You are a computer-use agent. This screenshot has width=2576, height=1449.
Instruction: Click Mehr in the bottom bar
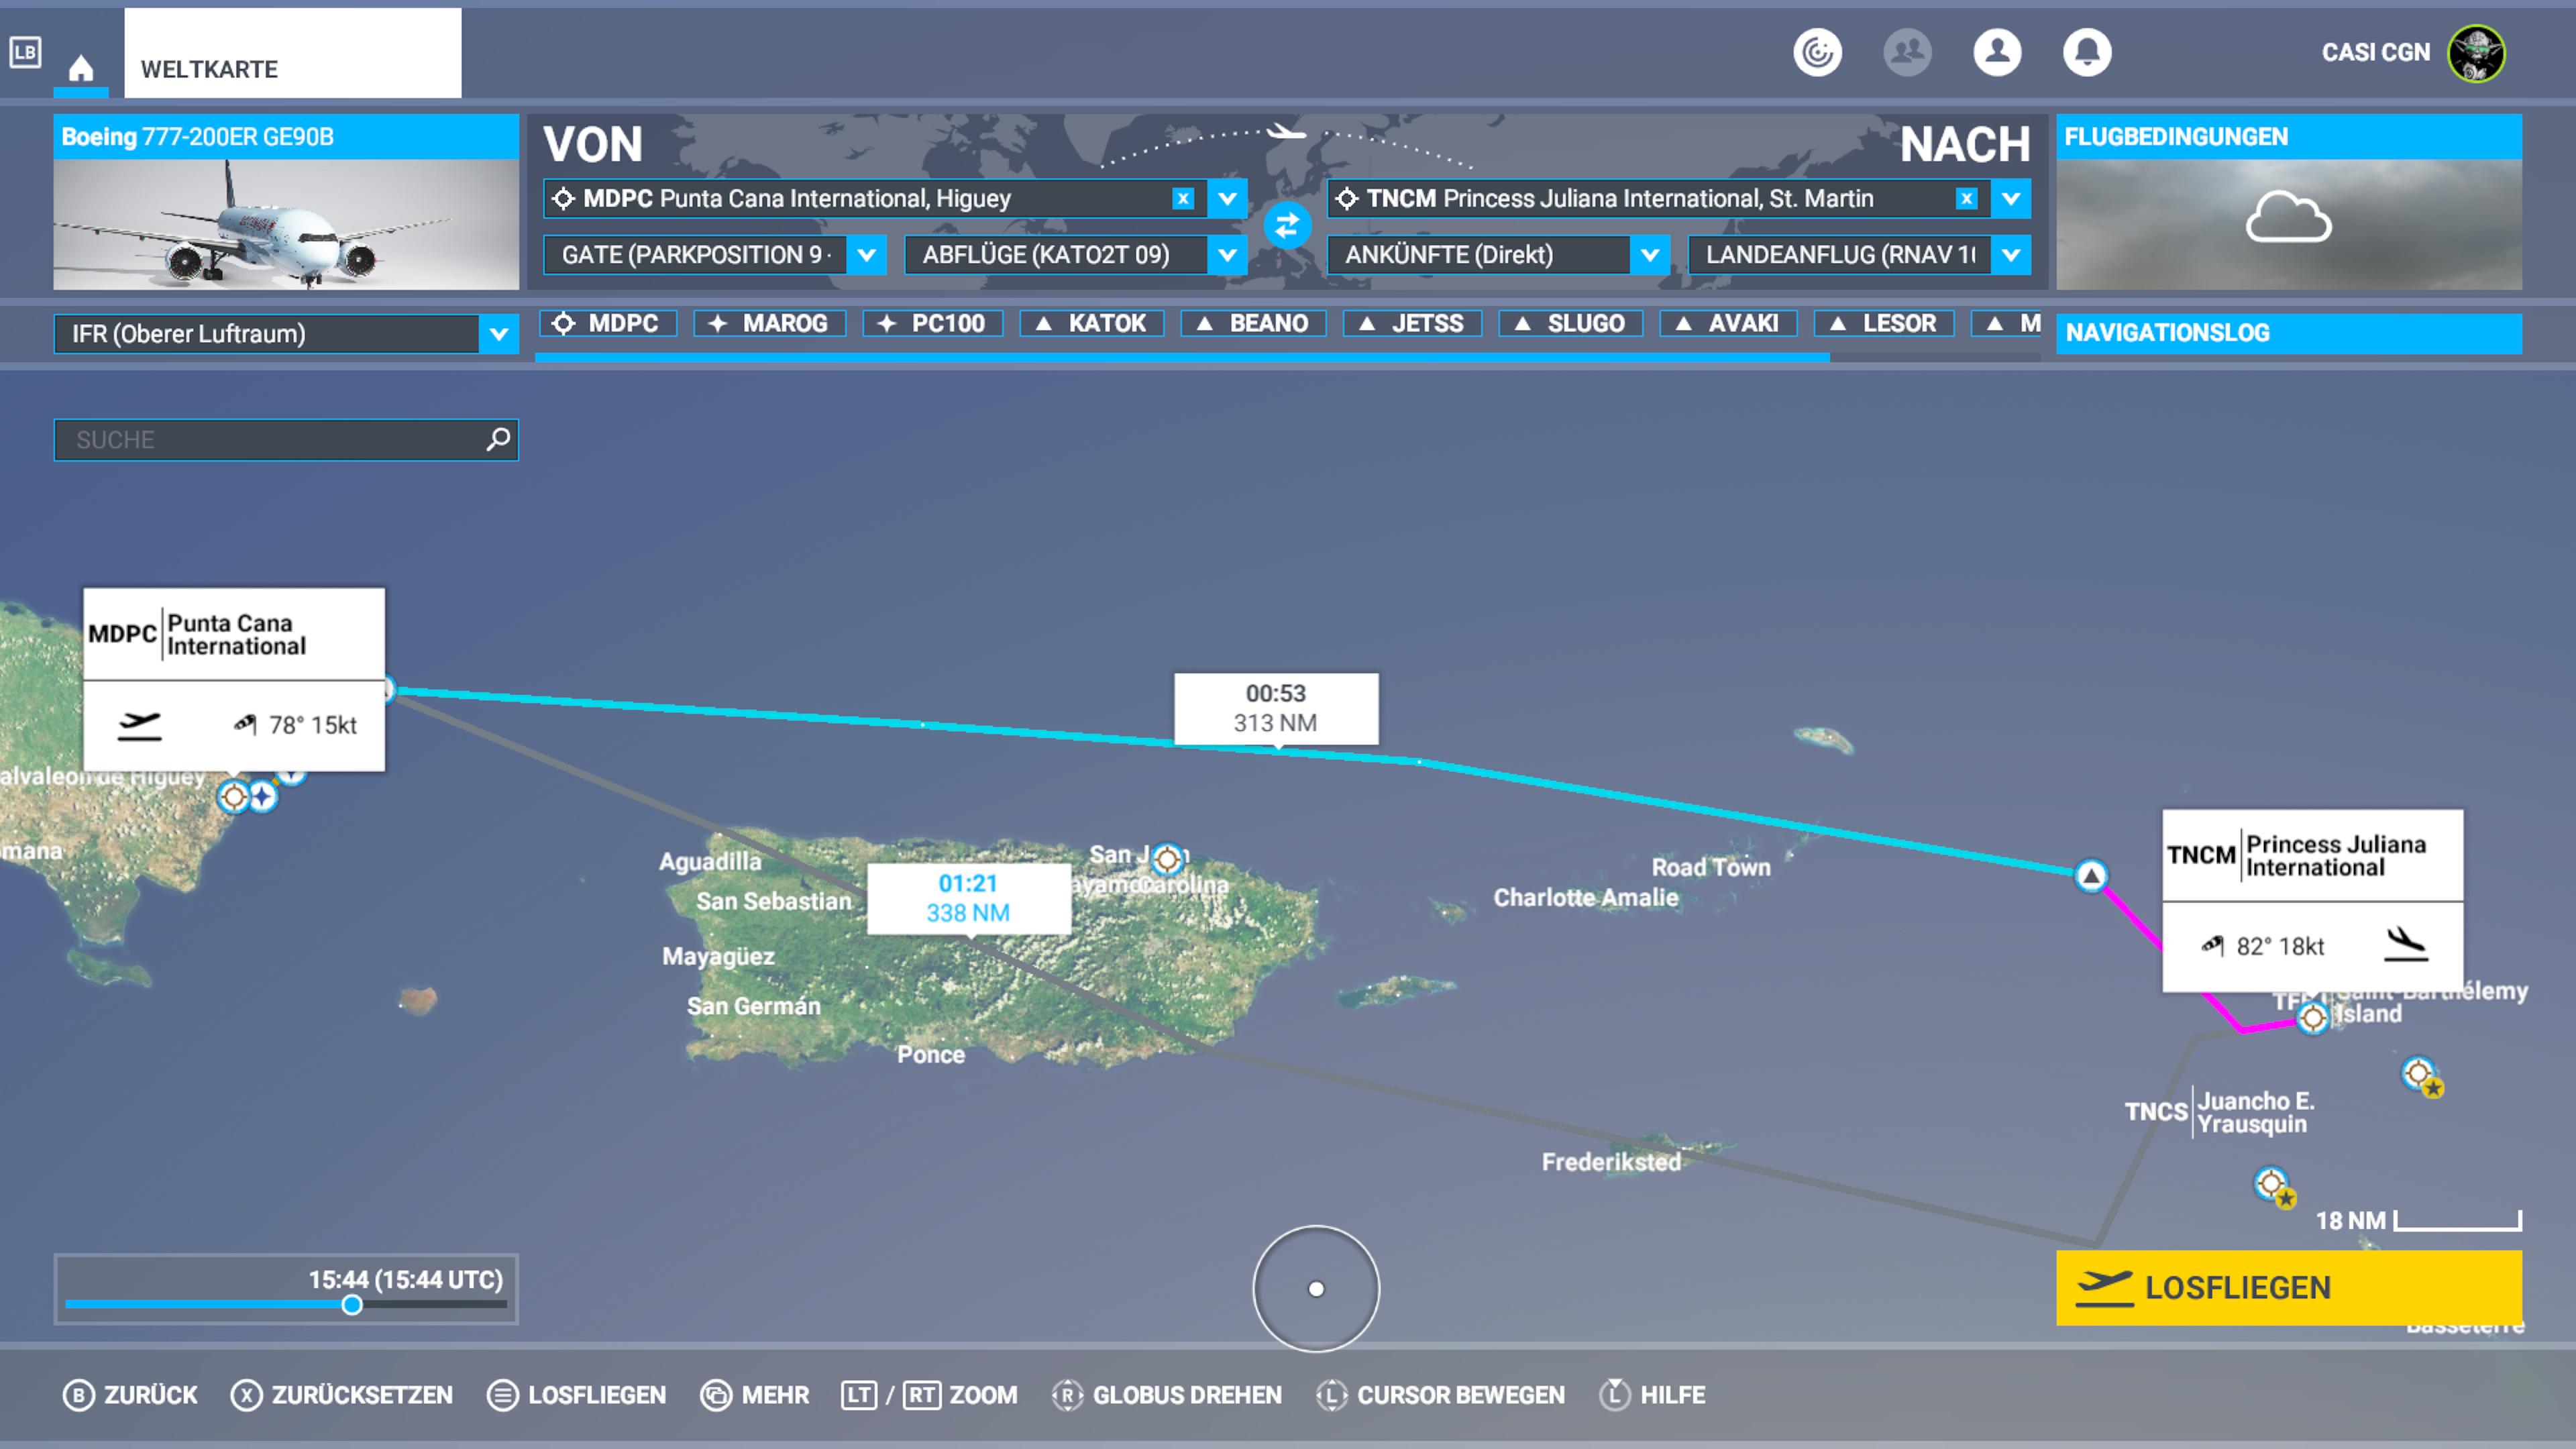(755, 1394)
